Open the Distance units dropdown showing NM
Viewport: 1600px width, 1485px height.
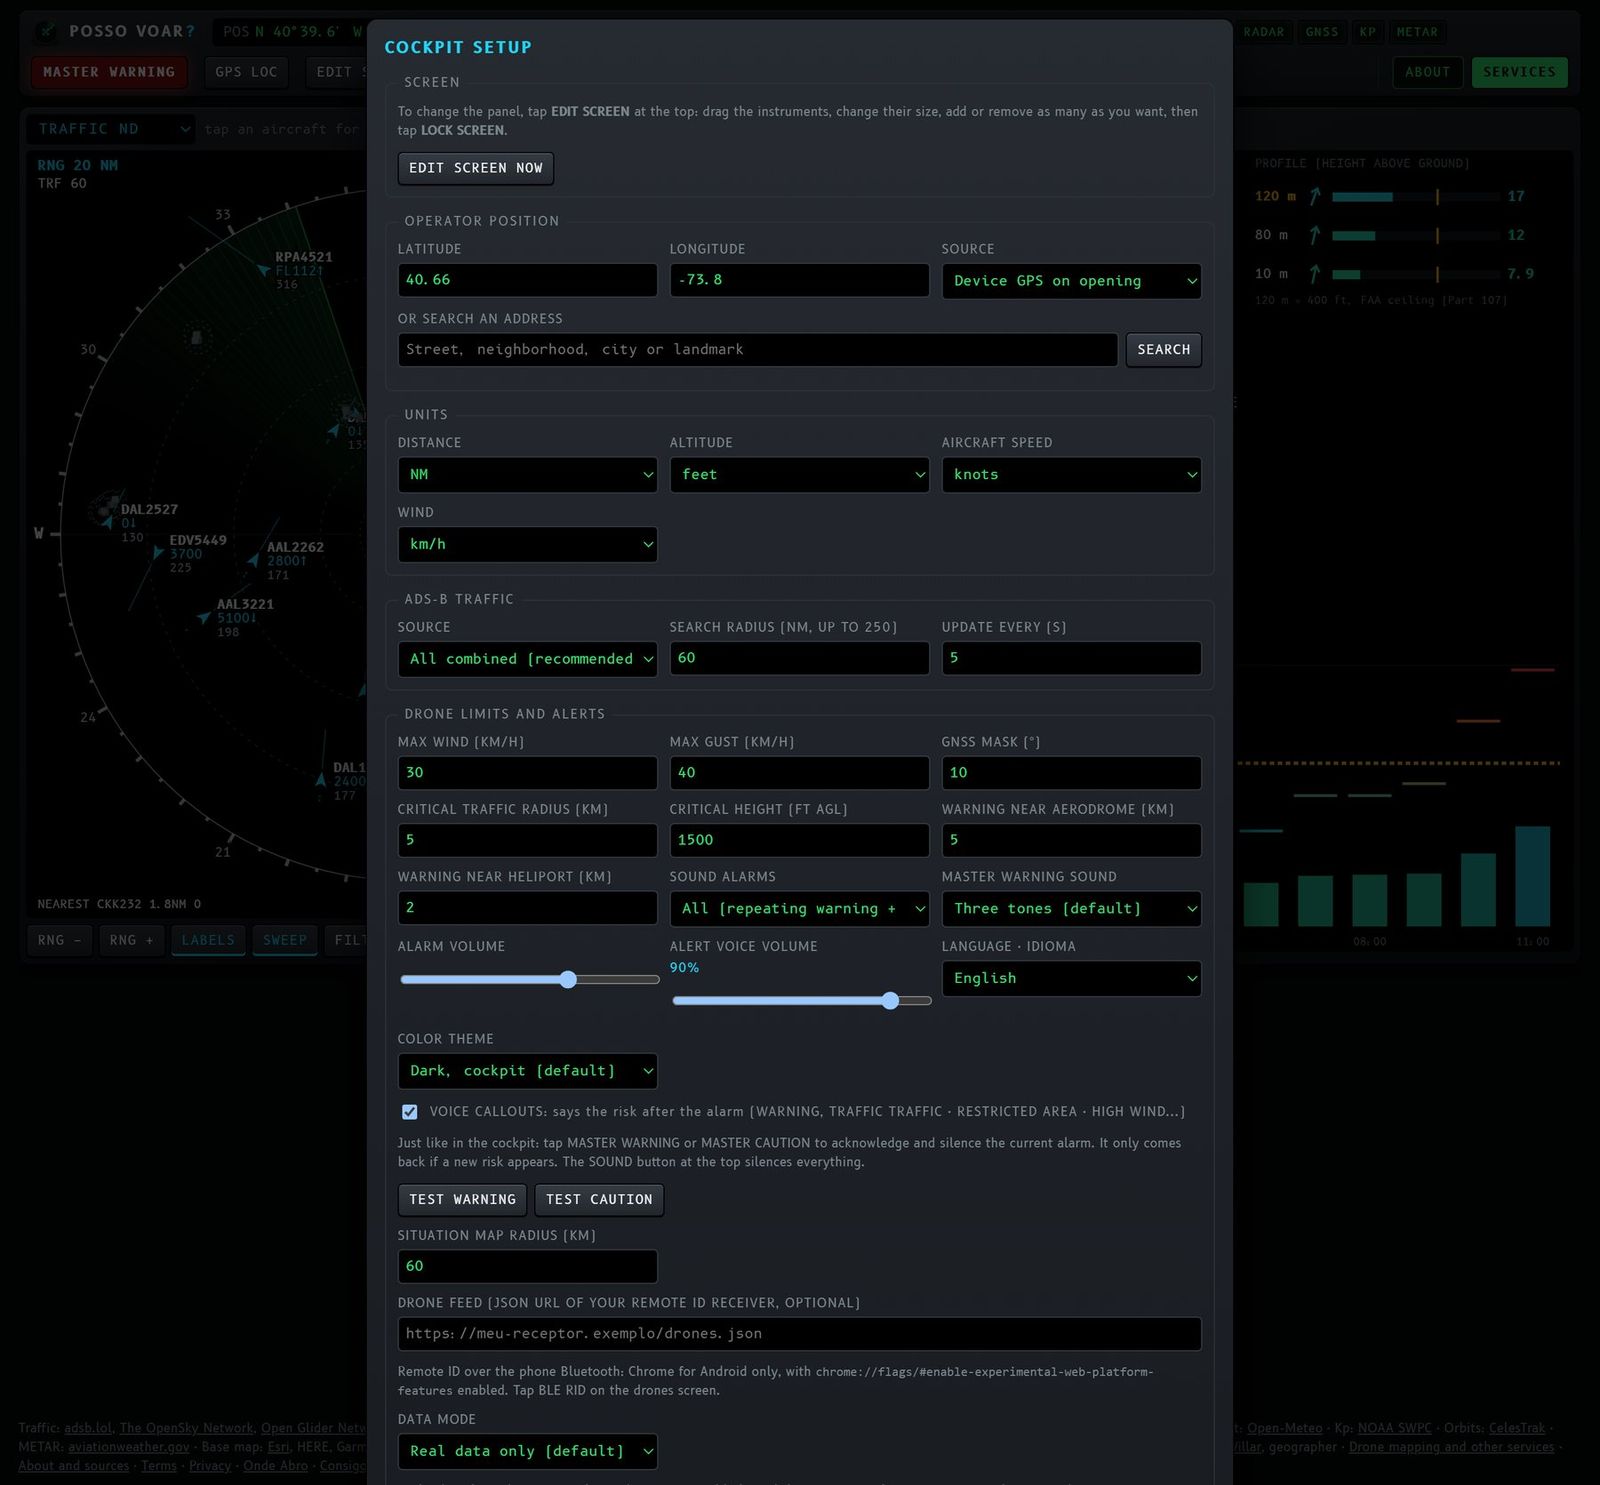point(527,475)
